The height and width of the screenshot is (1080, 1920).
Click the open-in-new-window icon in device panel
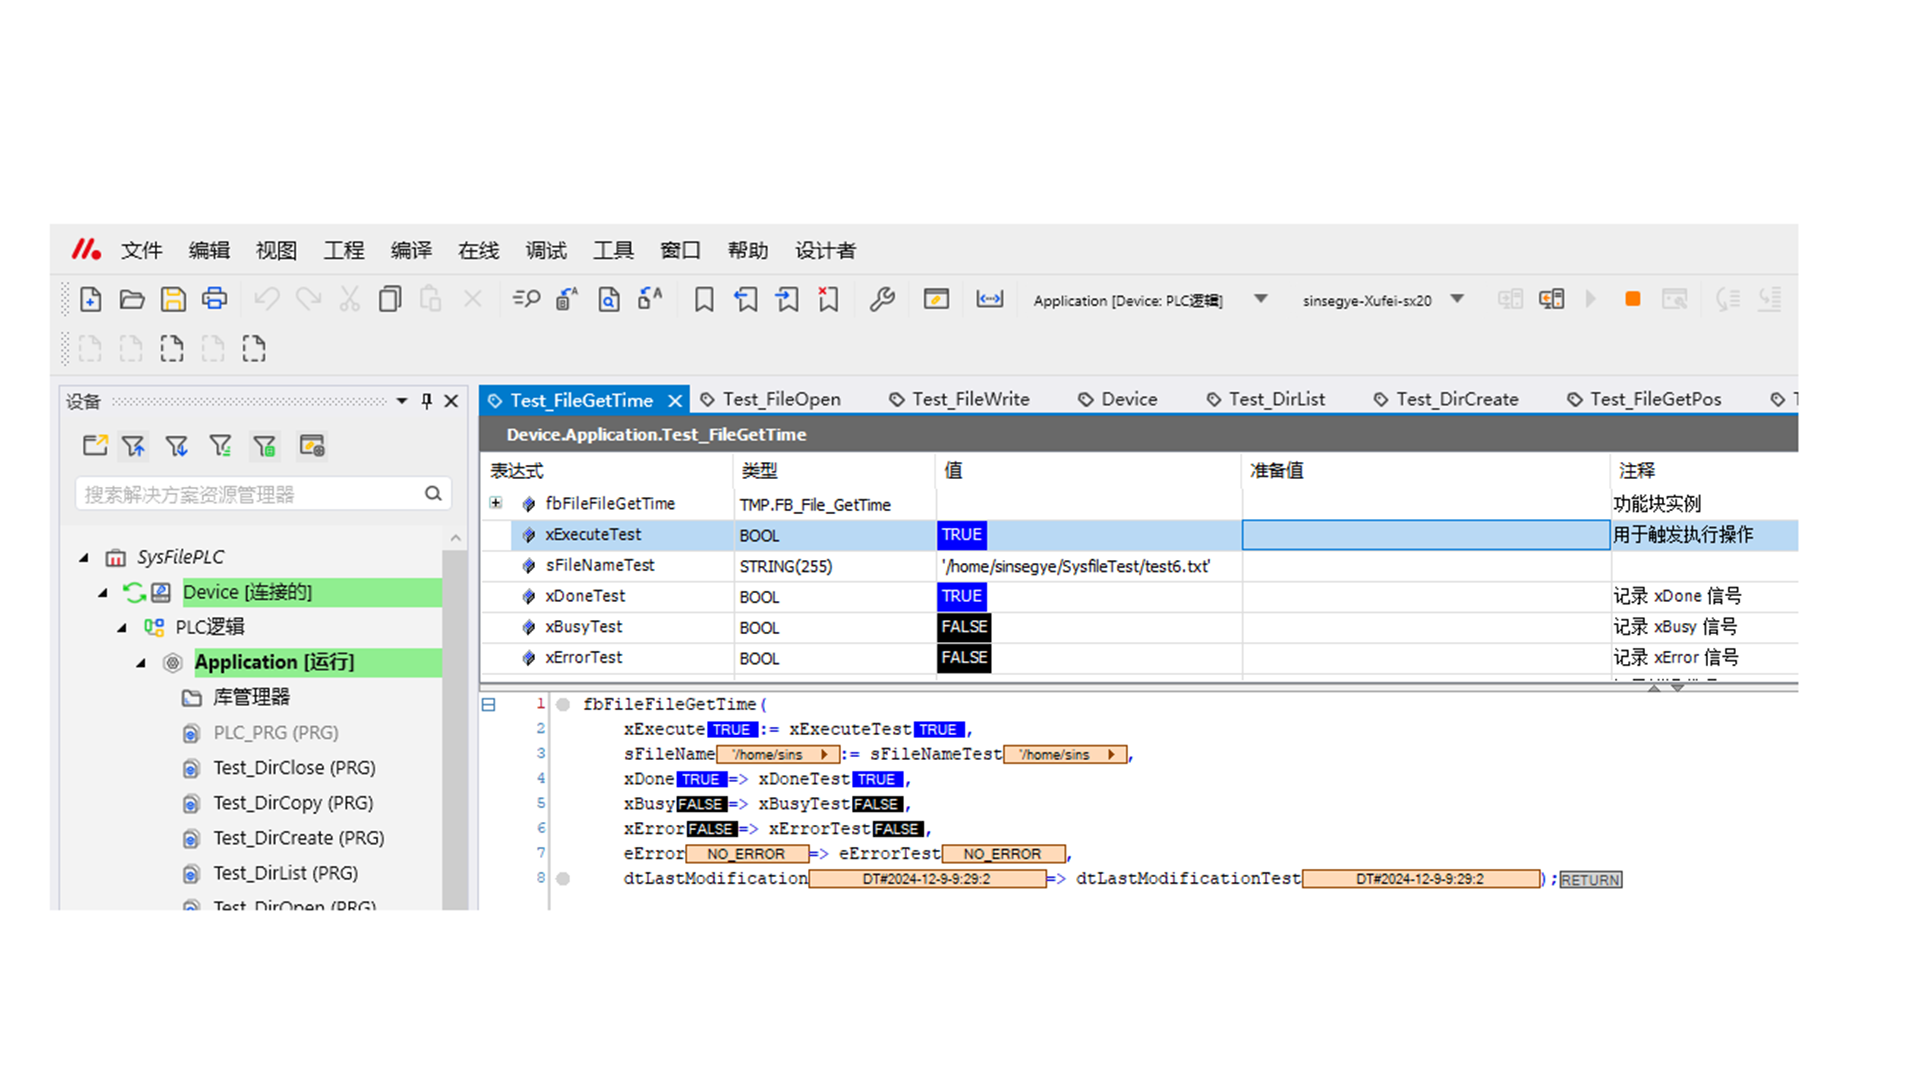(x=95, y=446)
